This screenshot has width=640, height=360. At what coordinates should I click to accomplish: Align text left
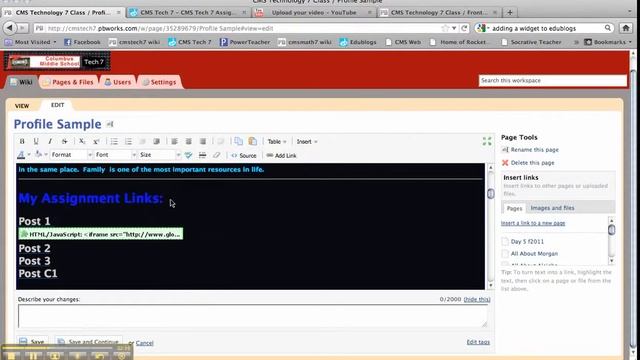pyautogui.click(x=174, y=141)
